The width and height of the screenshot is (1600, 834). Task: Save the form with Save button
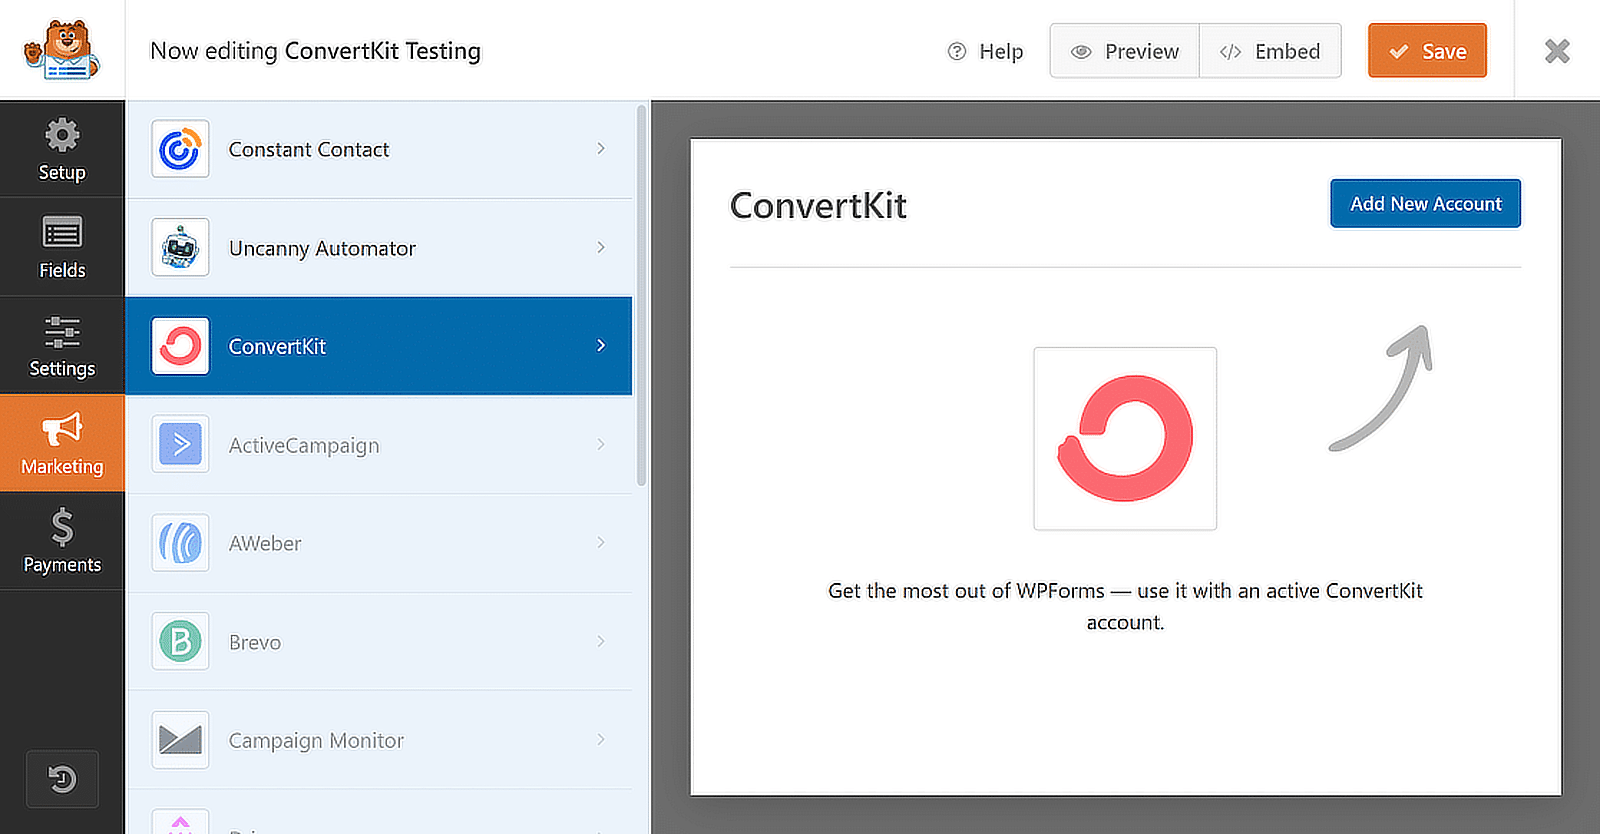pyautogui.click(x=1427, y=51)
